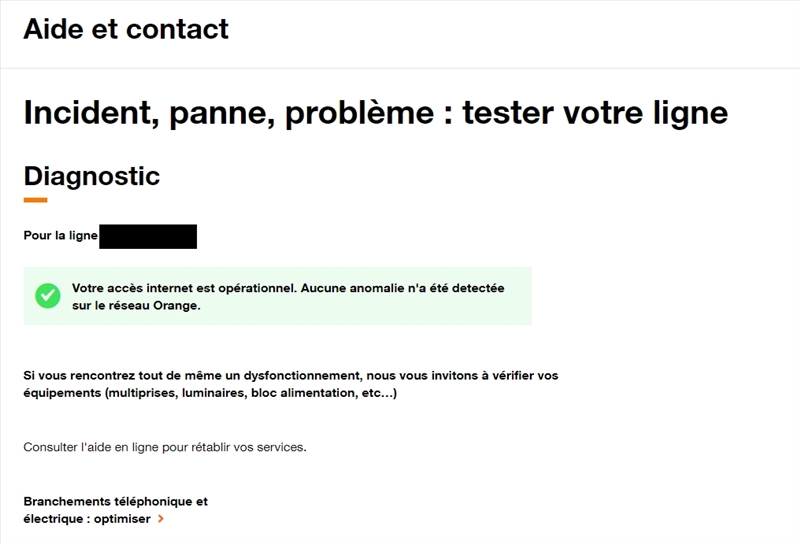Click the Incident, panne, problème page title

[375, 113]
